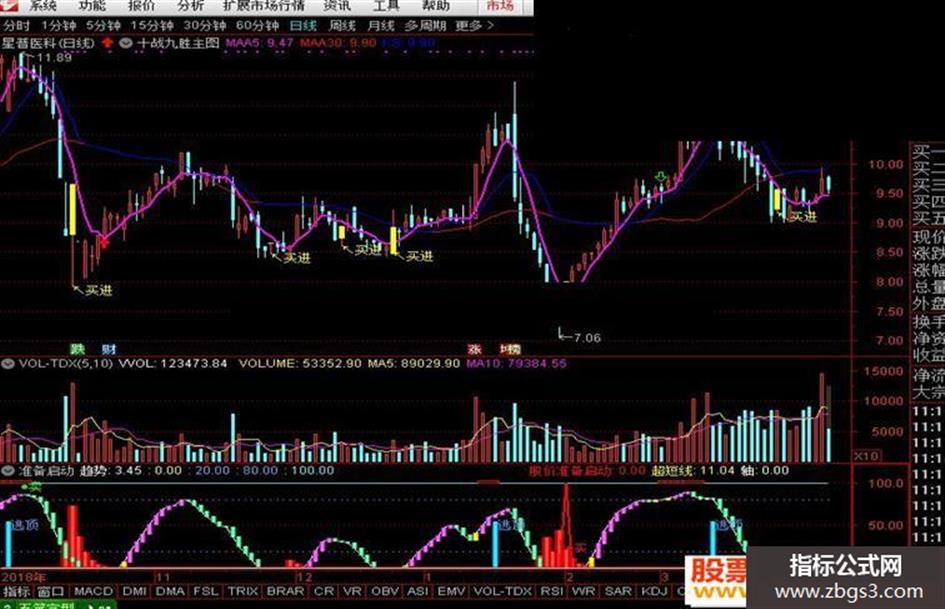Select the EMV indicator tab
This screenshot has height=609, width=945.
[x=451, y=592]
